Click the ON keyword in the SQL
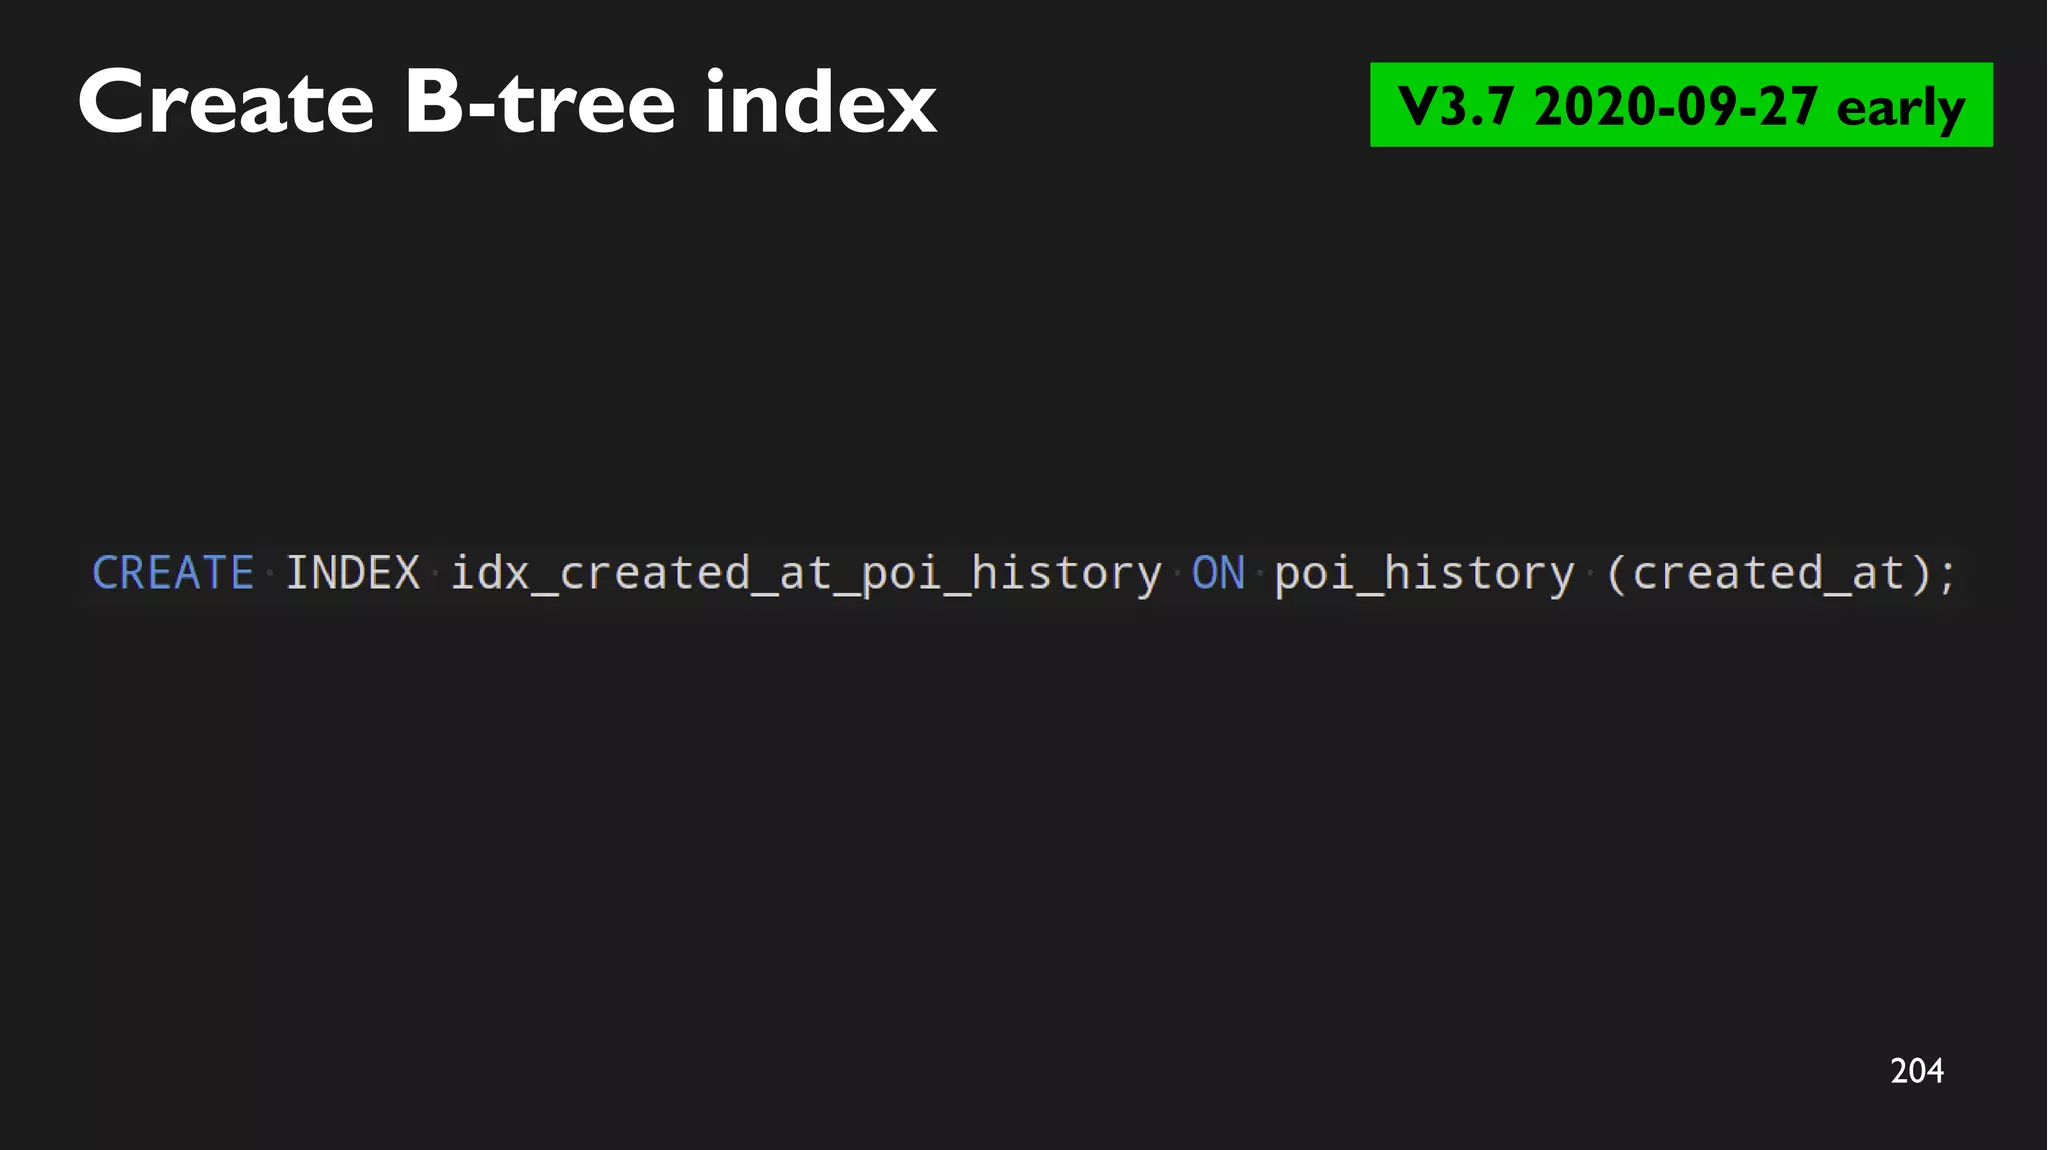The height and width of the screenshot is (1150, 2048). click(x=1218, y=573)
